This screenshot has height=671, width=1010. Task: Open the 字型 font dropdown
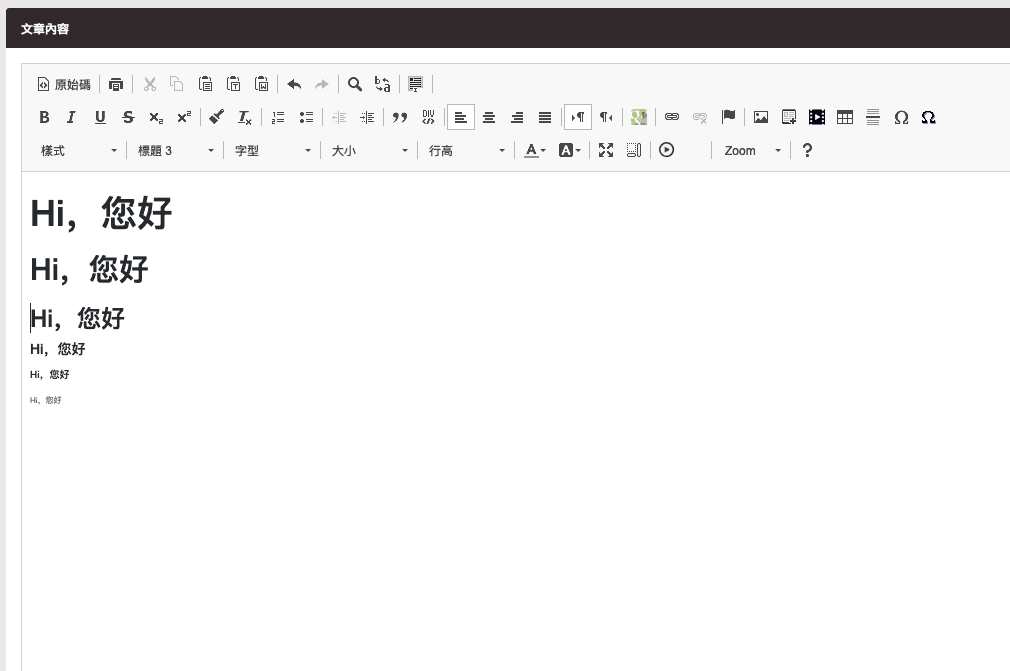click(273, 150)
